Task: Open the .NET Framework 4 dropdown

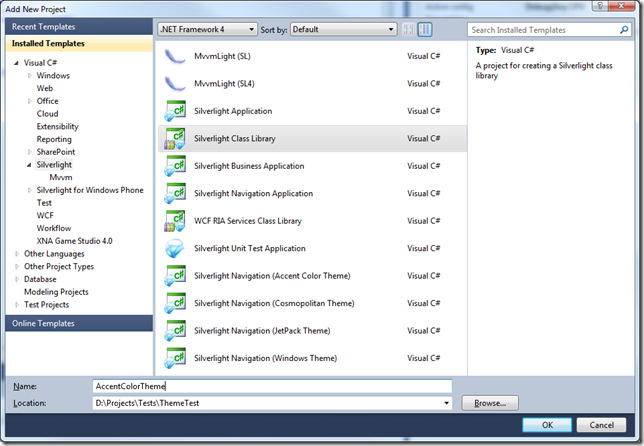Action: [x=207, y=30]
